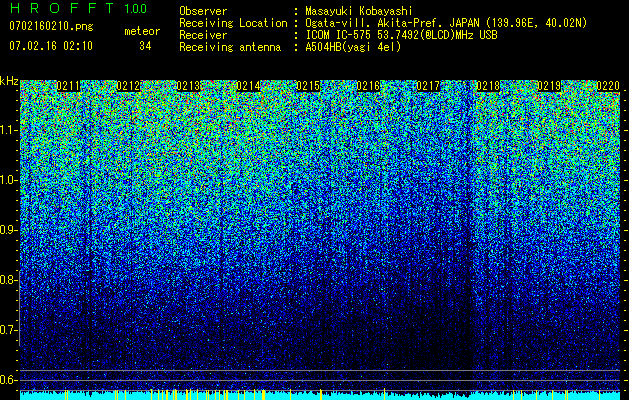Viewport: 629px width, 400px height.
Task: Click the cyan signal level bar at bottom
Action: (x=320, y=396)
